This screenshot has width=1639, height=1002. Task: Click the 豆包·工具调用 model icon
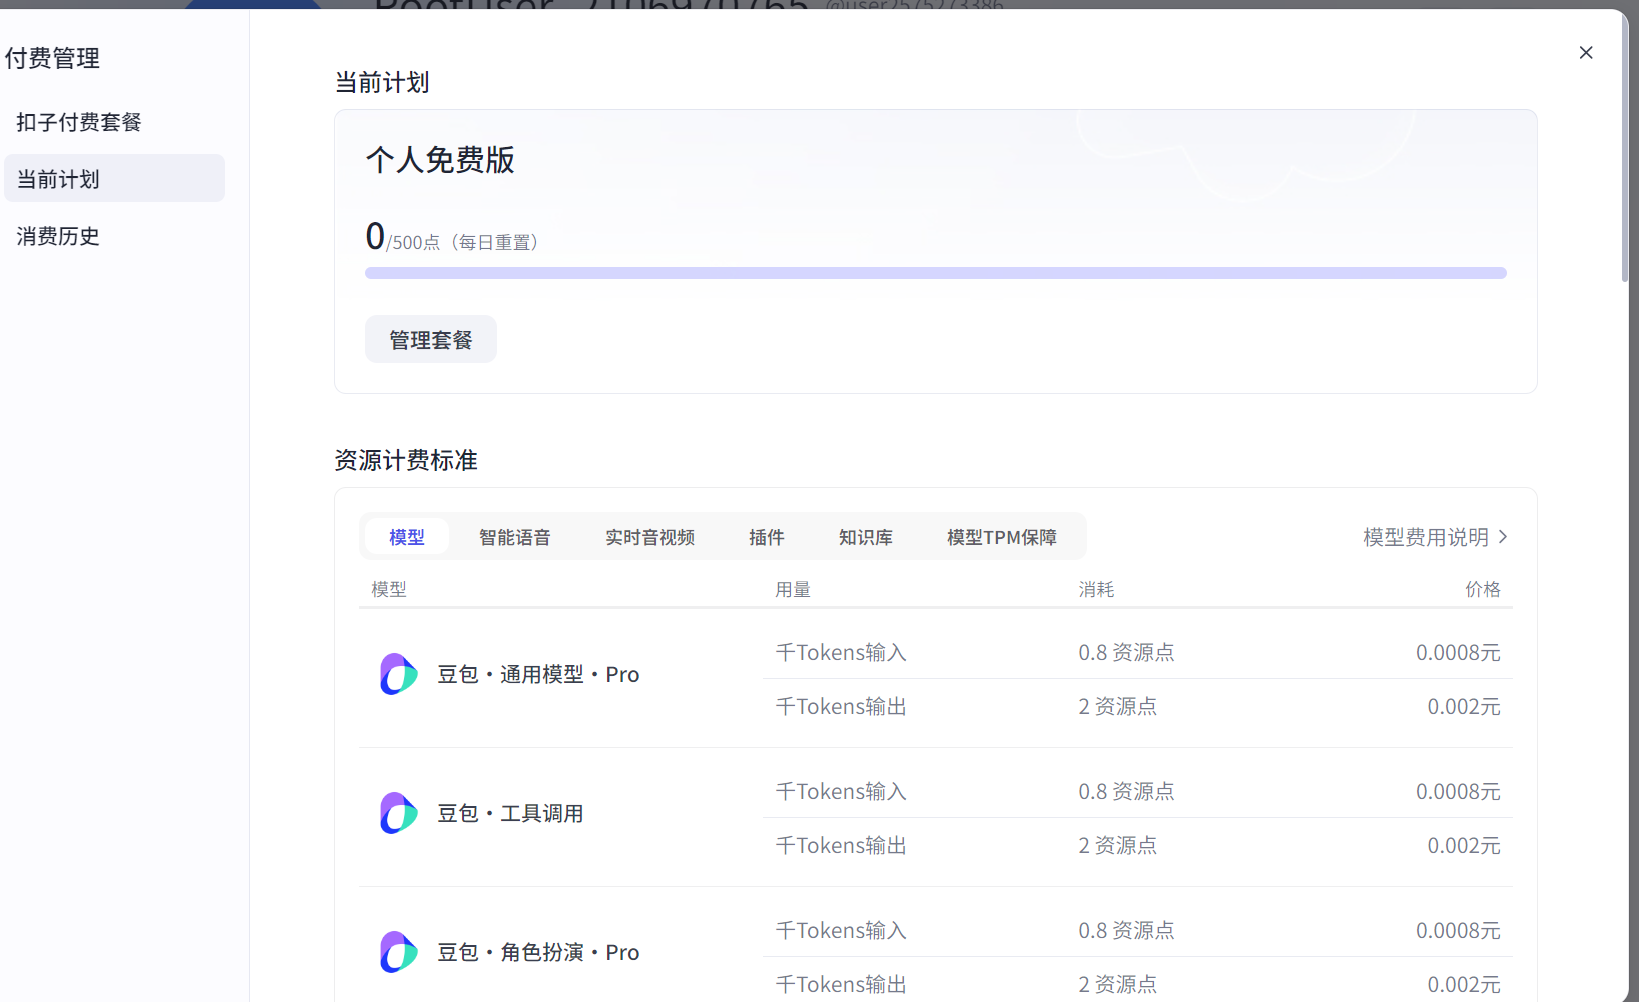pos(397,812)
